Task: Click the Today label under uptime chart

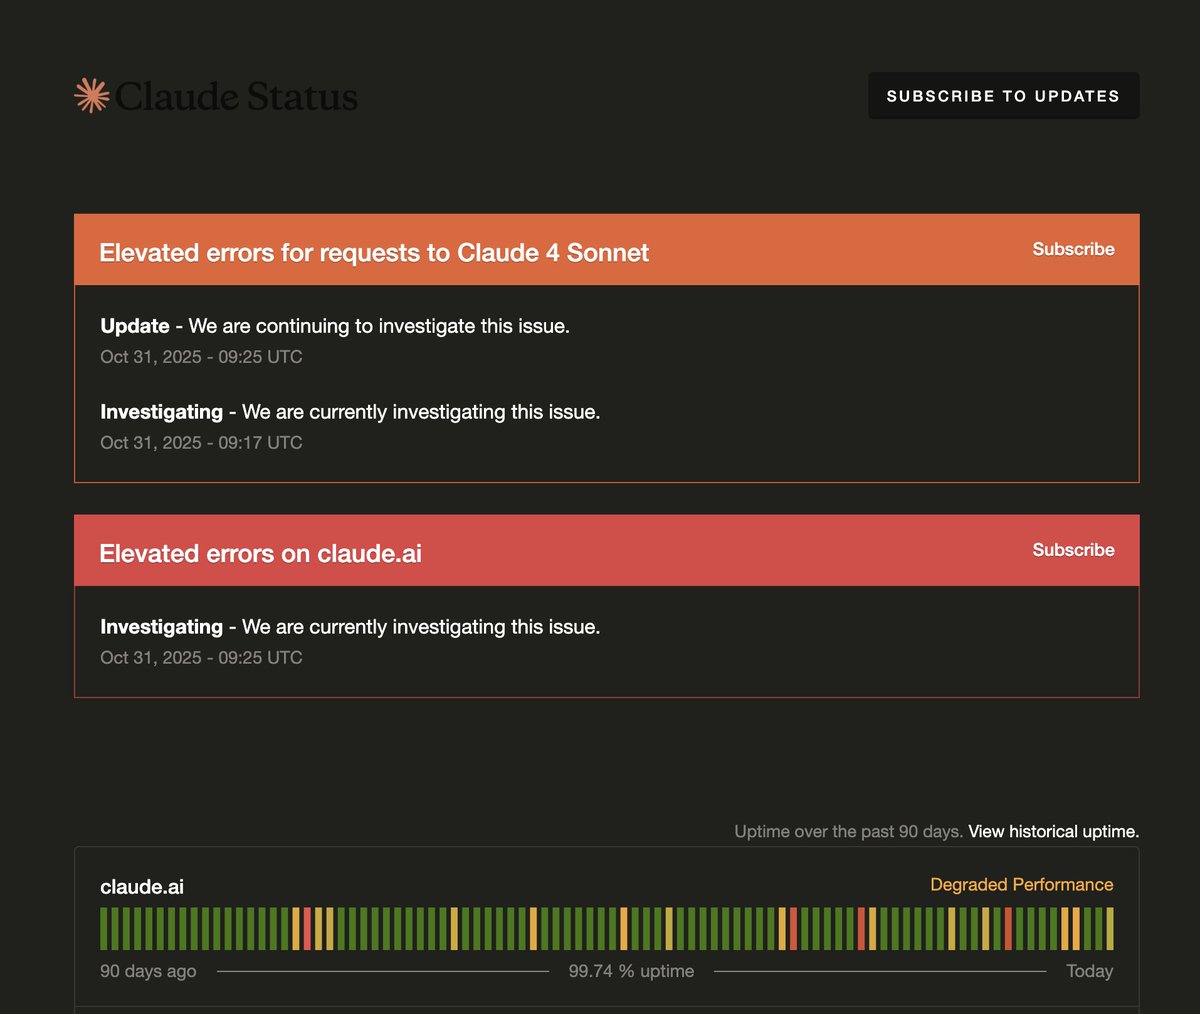Action: coord(1089,971)
